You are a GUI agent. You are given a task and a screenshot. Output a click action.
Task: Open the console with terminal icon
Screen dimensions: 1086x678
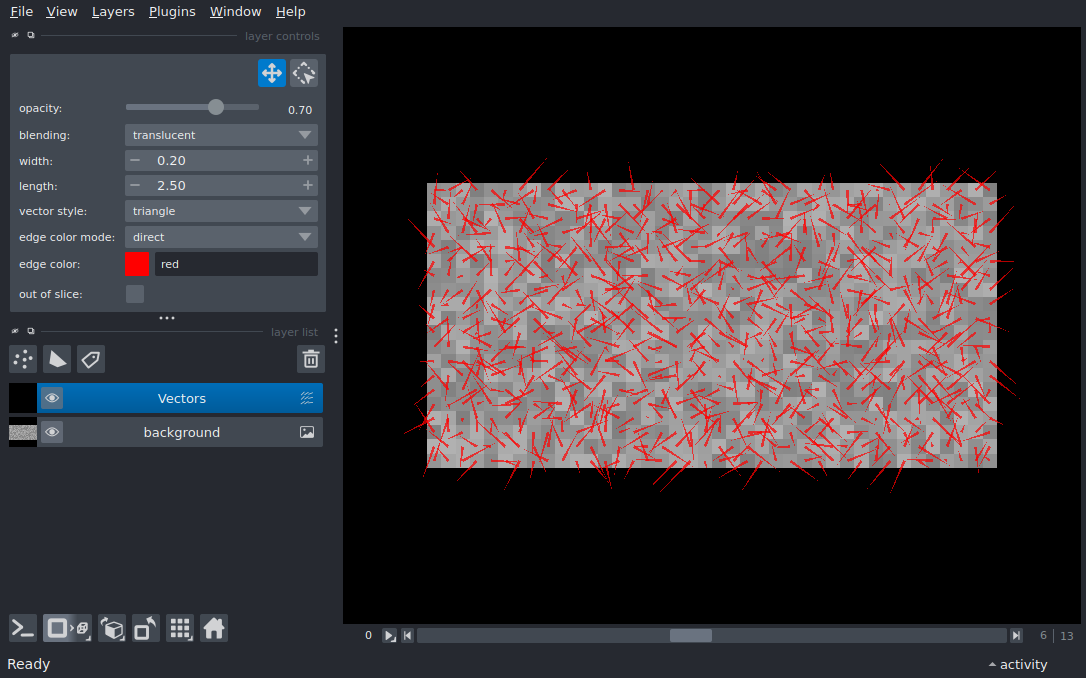point(23,628)
